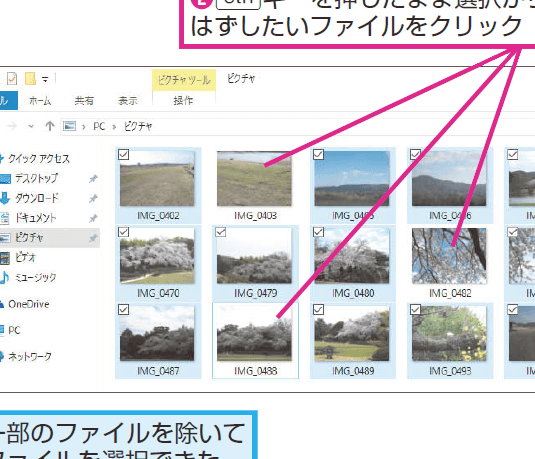The width and height of the screenshot is (535, 459).
Task: Click the IMG_0489 file name label
Action: [x=353, y=371]
